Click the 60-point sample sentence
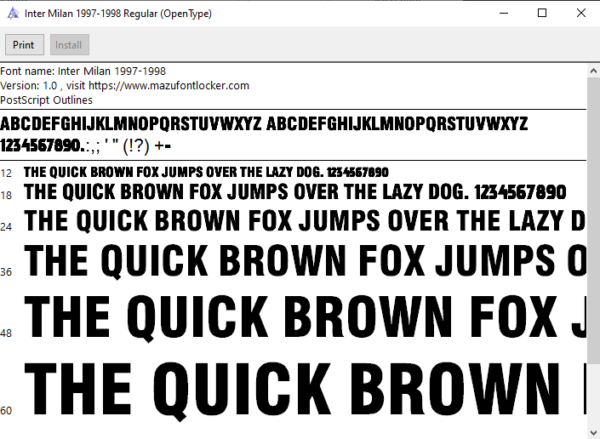The image size is (600, 439). [x=305, y=390]
